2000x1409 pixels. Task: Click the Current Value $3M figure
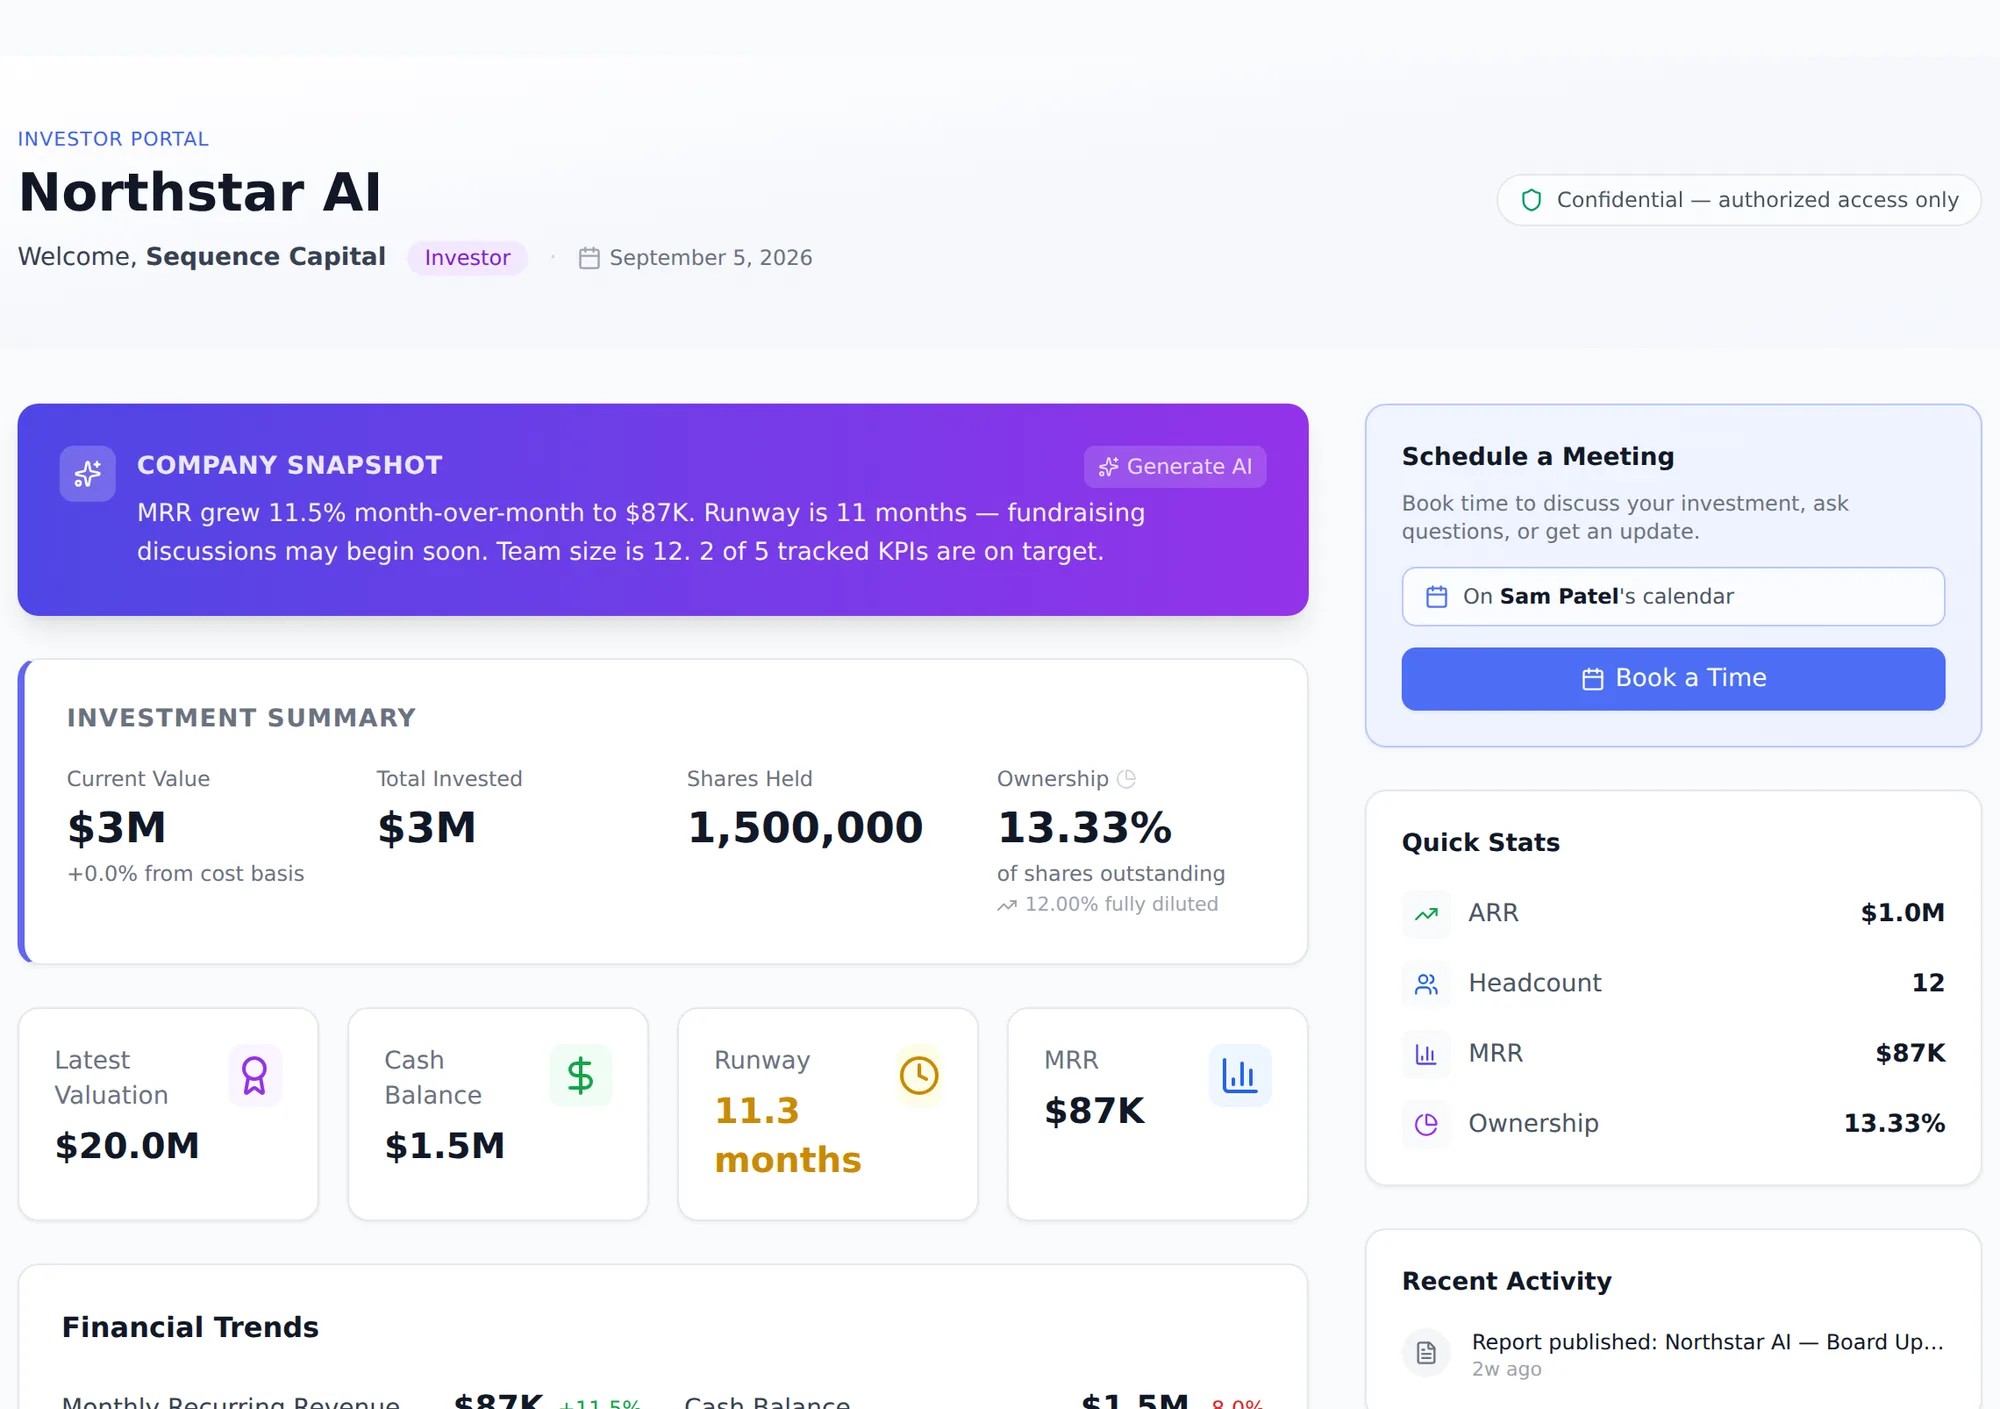tap(117, 828)
